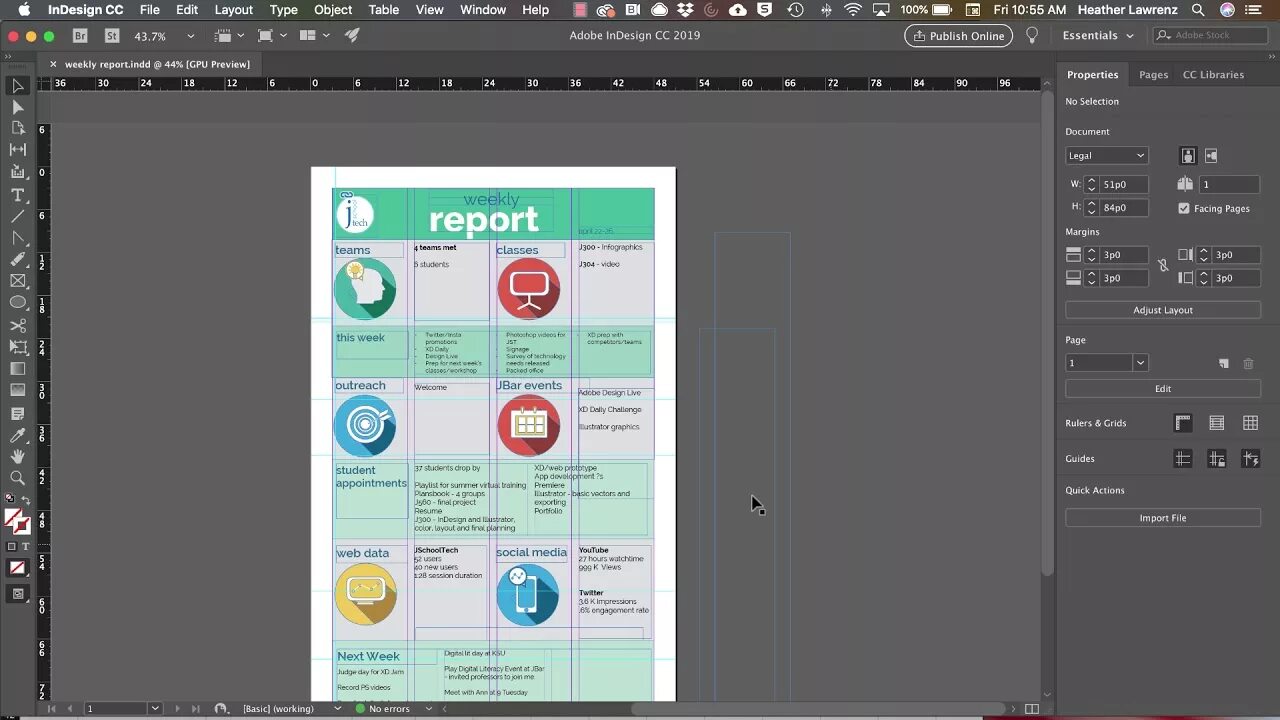Select the Zoom tool
Image resolution: width=1280 pixels, height=720 pixels.
17,478
